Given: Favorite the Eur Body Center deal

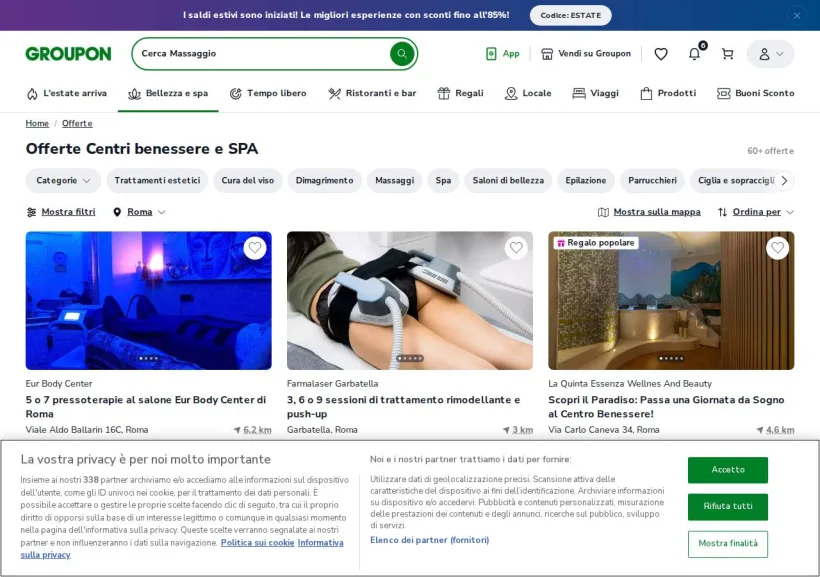Looking at the screenshot, I should click(255, 247).
